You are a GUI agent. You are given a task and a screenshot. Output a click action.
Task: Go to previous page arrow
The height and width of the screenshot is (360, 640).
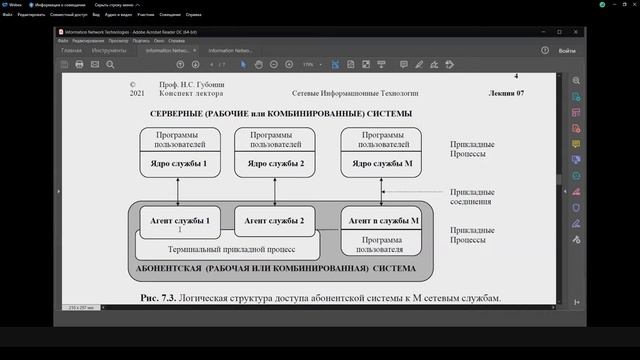tap(180, 64)
